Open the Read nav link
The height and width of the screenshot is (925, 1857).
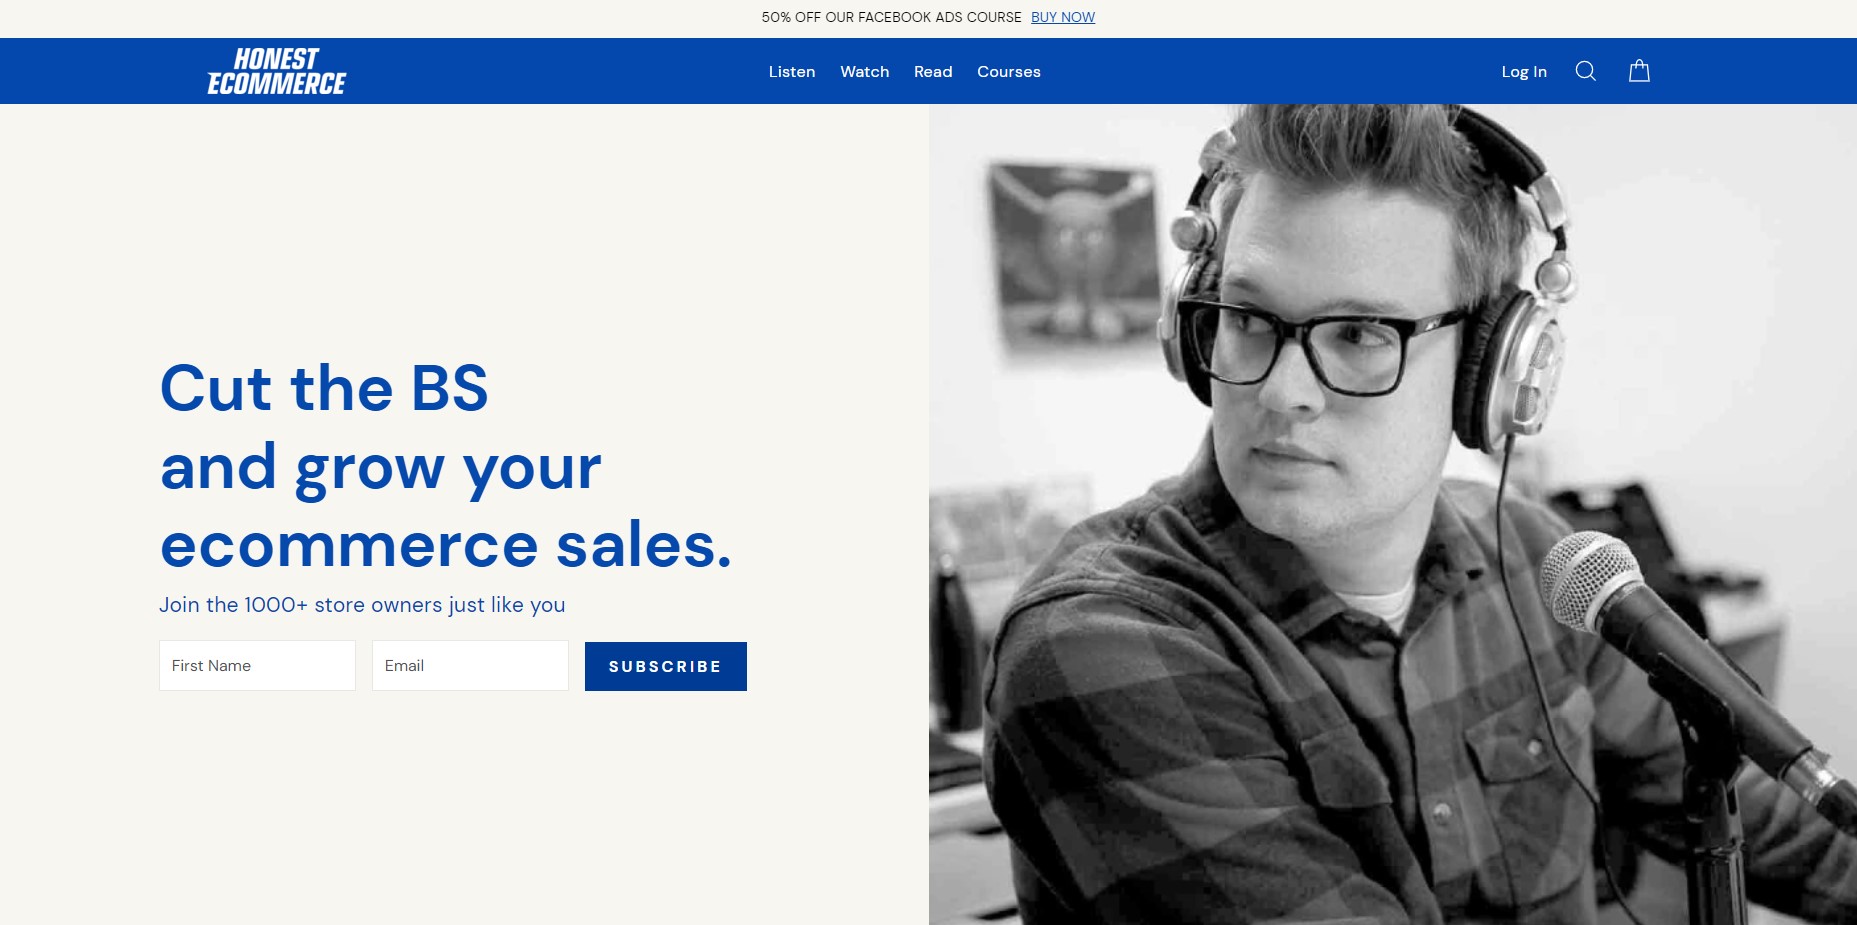933,72
